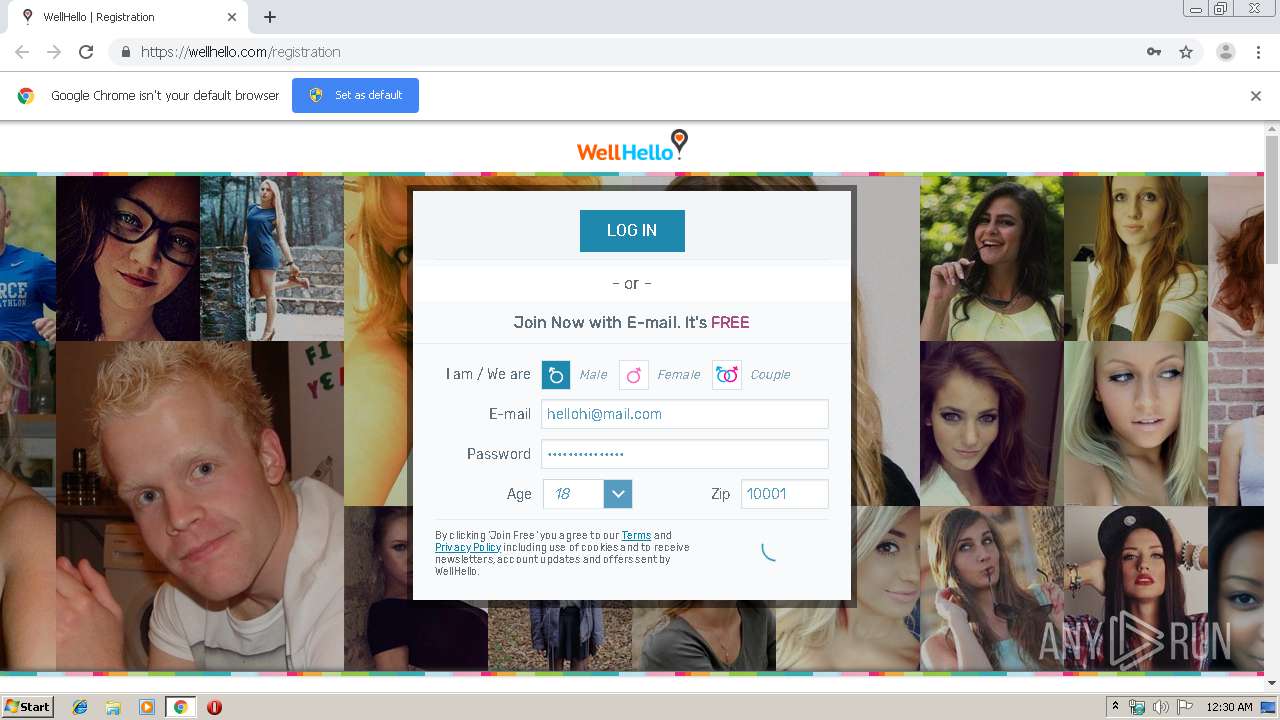Click the address bar URL

coord(241,52)
